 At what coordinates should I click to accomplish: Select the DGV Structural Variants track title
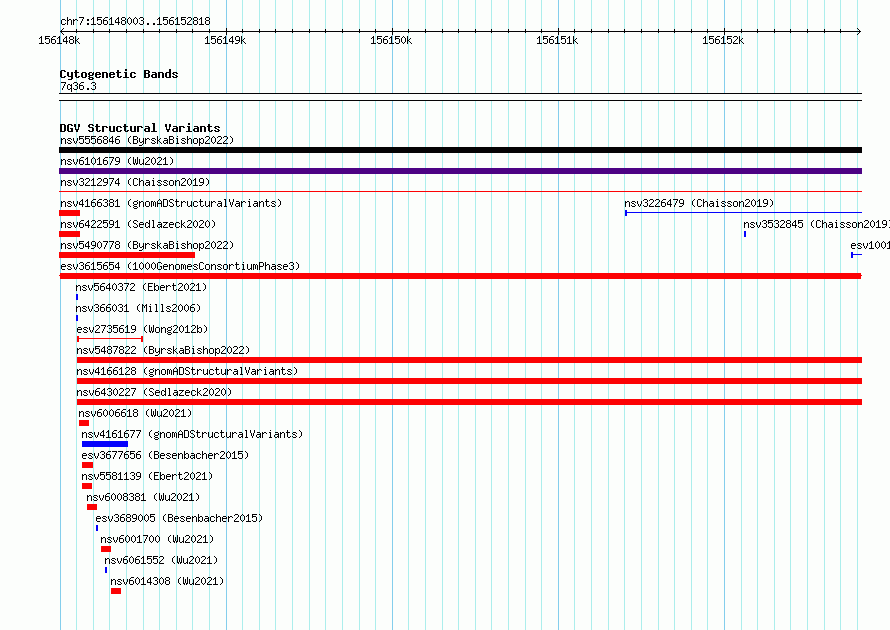click(140, 128)
